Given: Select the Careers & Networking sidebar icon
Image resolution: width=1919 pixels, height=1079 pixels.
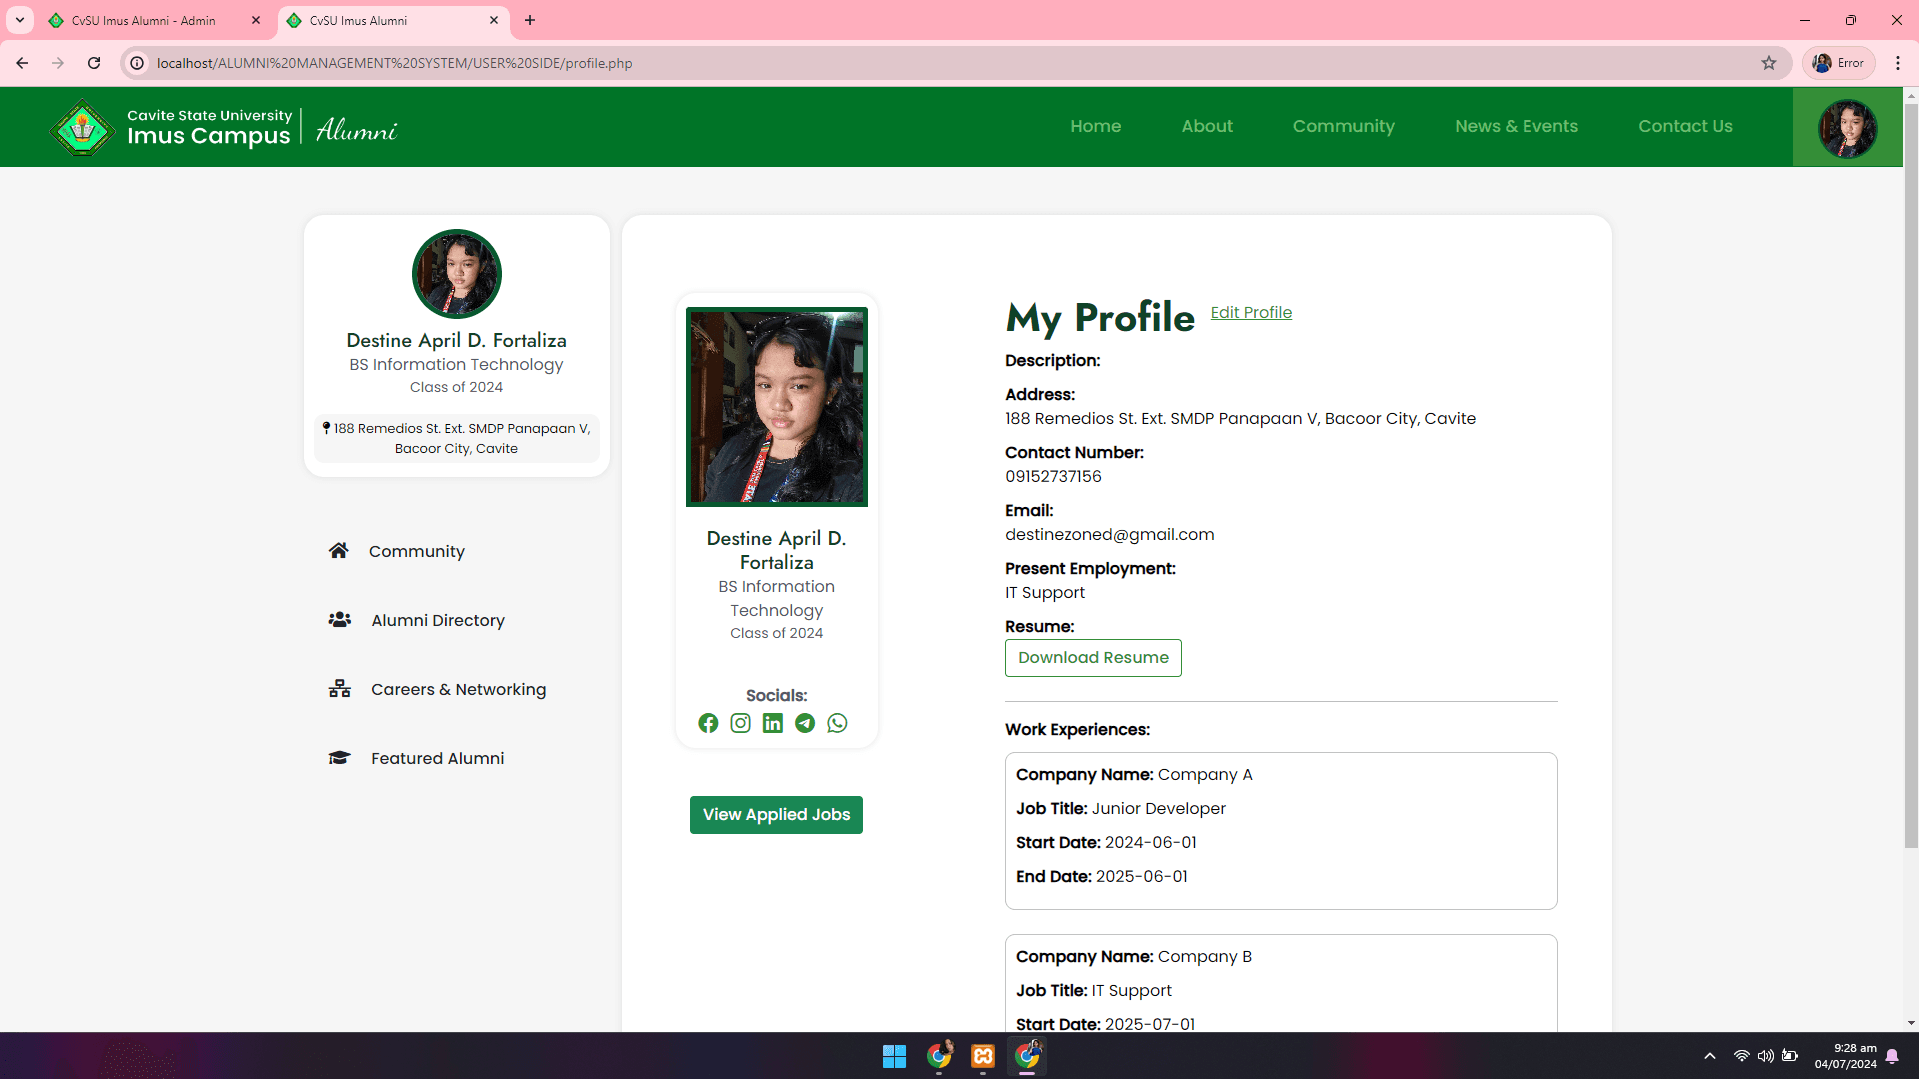Looking at the screenshot, I should click(339, 689).
